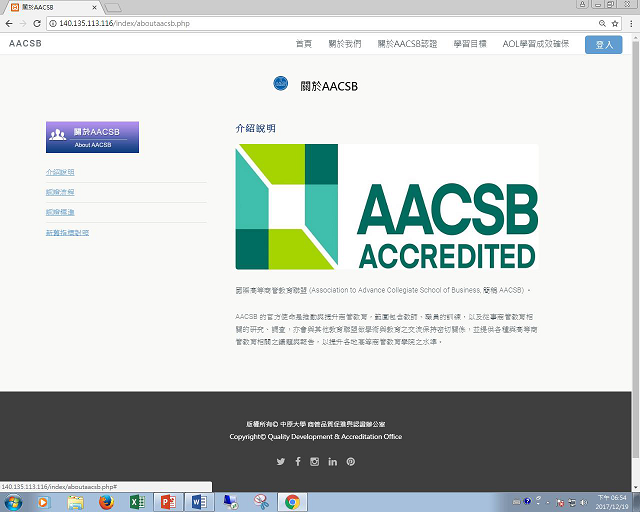The width and height of the screenshot is (640, 512).
Task: Open the Instagram icon in footer
Action: (314, 462)
